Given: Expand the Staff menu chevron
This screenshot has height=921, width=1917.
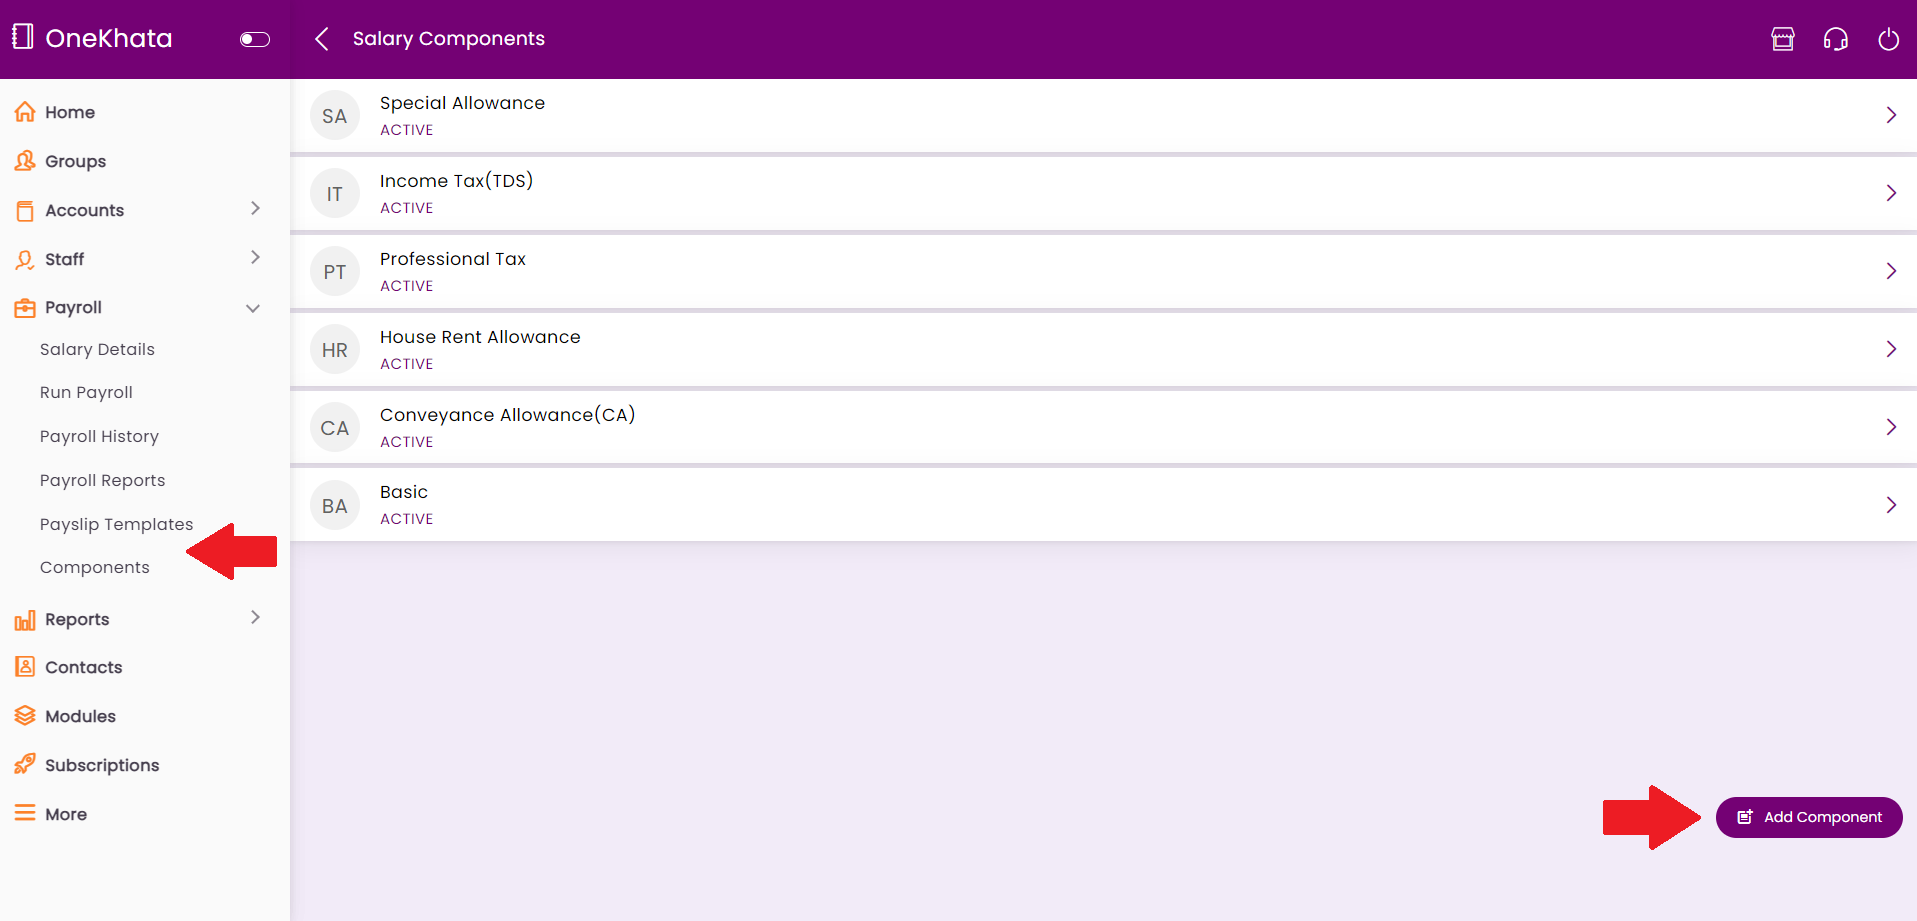Looking at the screenshot, I should (255, 257).
